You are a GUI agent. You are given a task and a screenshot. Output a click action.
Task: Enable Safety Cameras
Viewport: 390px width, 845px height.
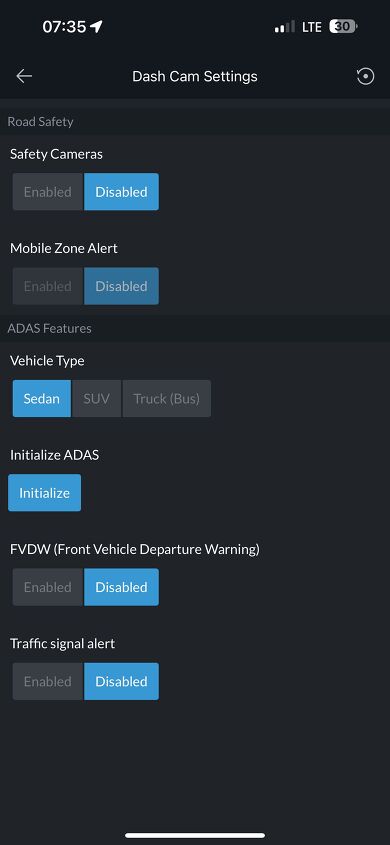[48, 192]
